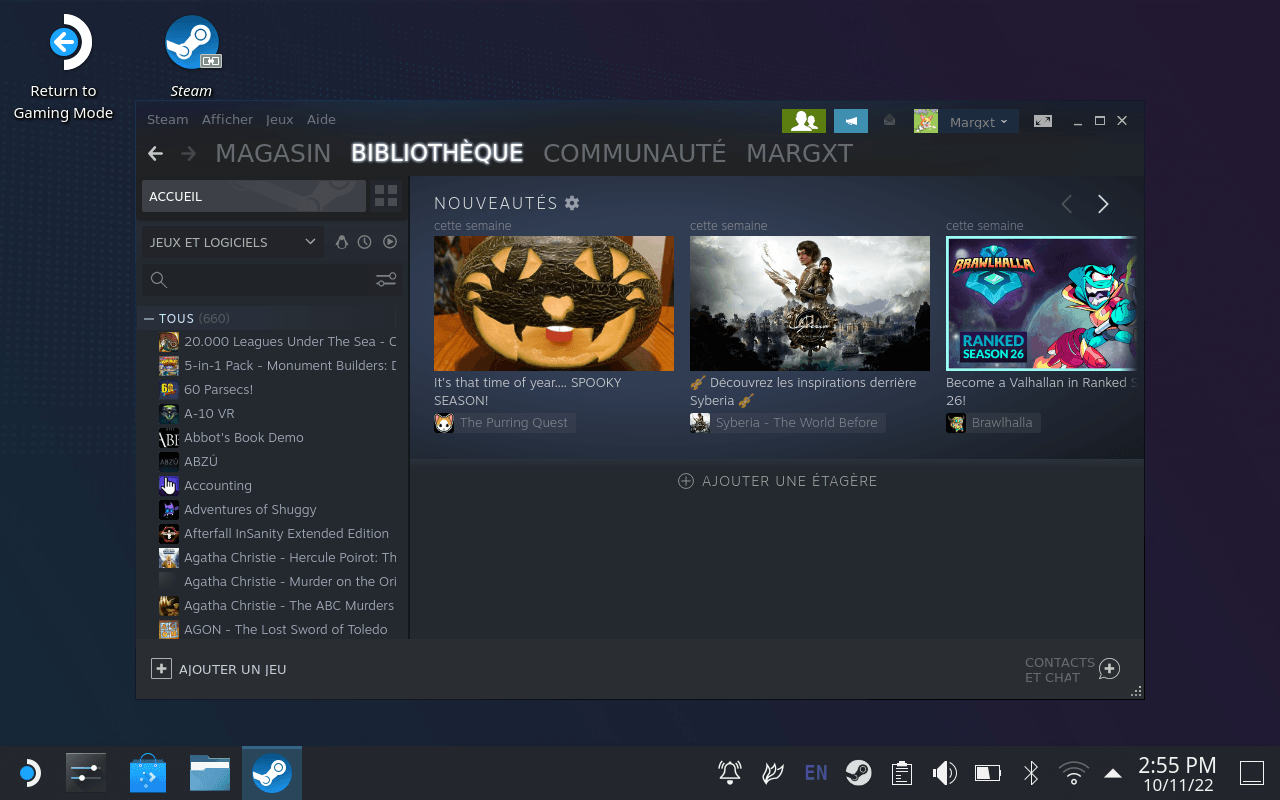
Task: Click the Margxt profile avatar
Action: 926,121
